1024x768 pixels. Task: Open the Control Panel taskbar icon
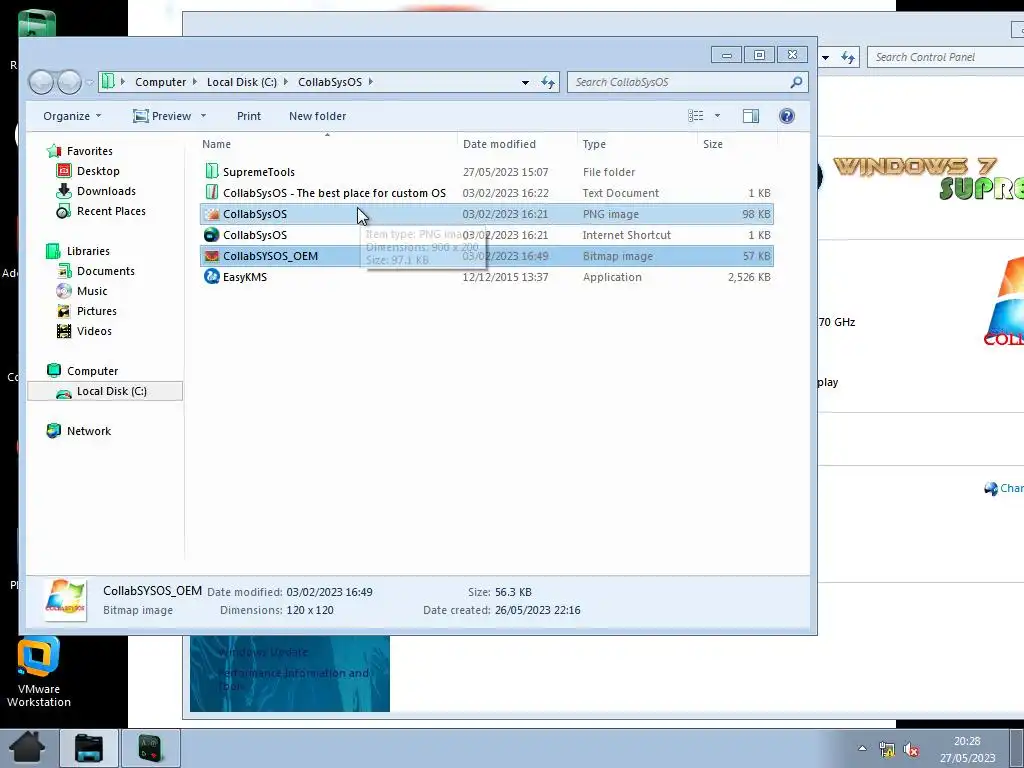pos(150,748)
